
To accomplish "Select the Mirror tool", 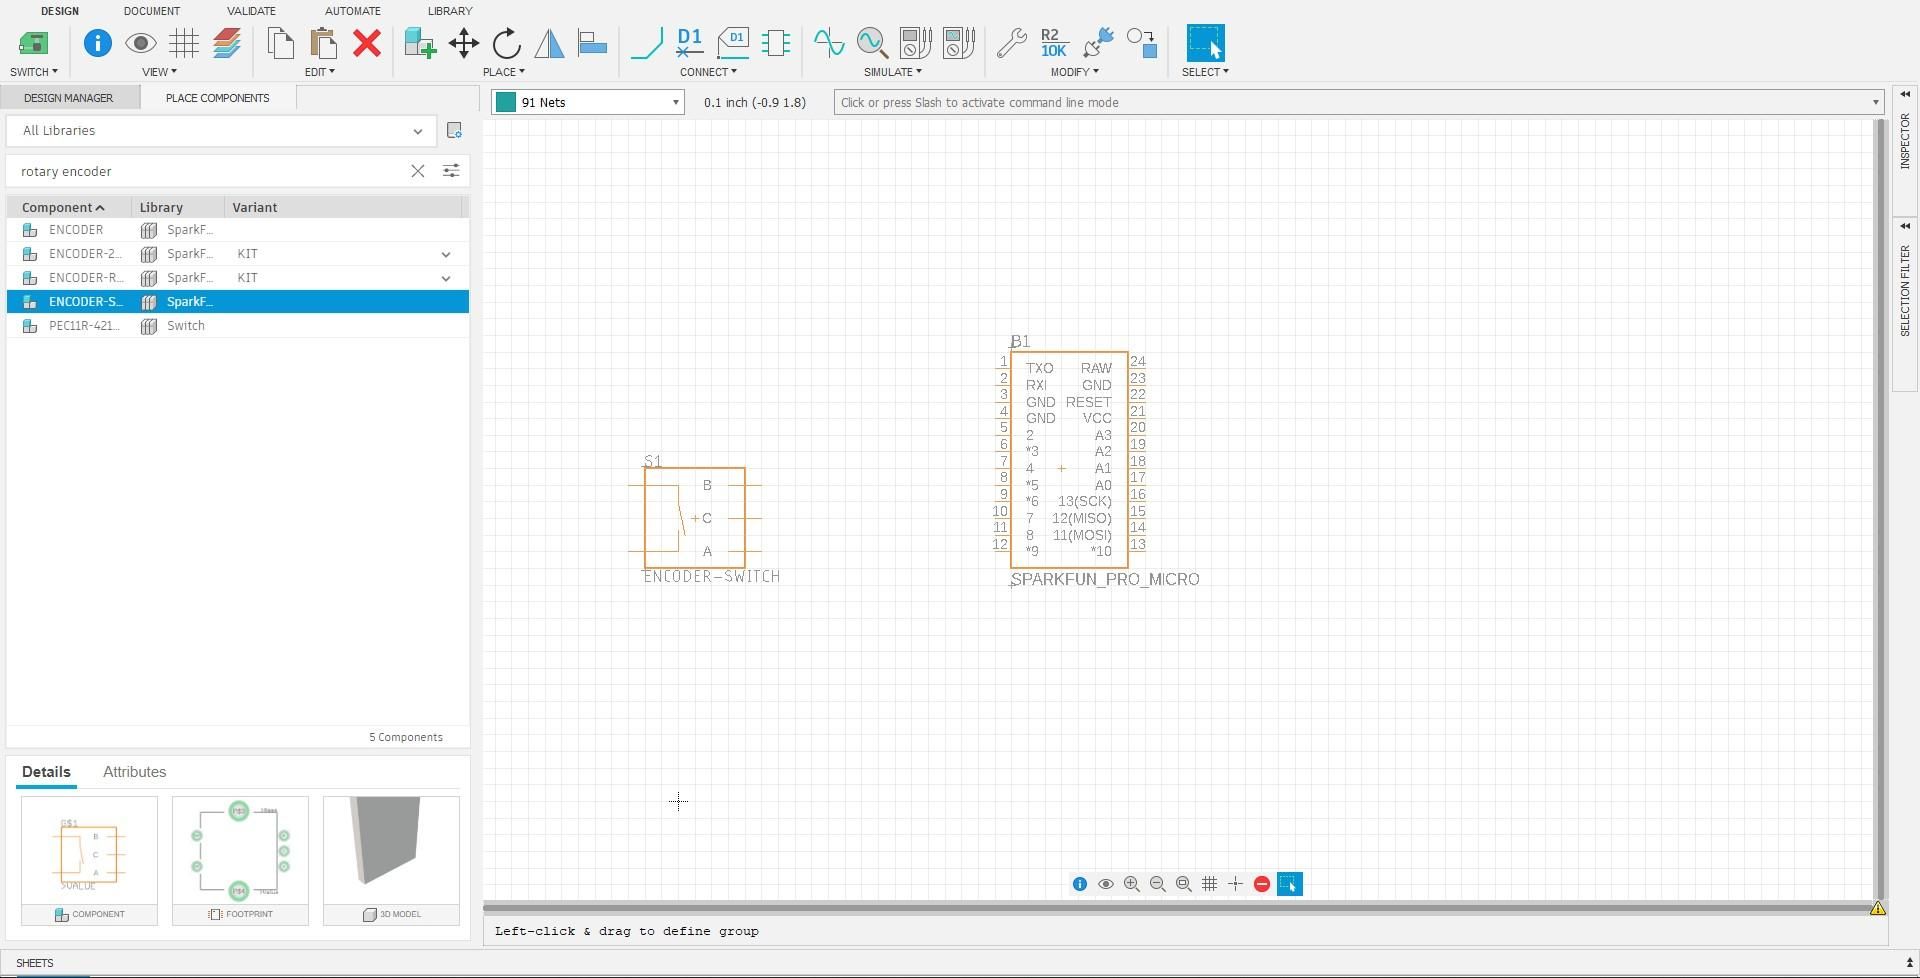I will pos(549,44).
